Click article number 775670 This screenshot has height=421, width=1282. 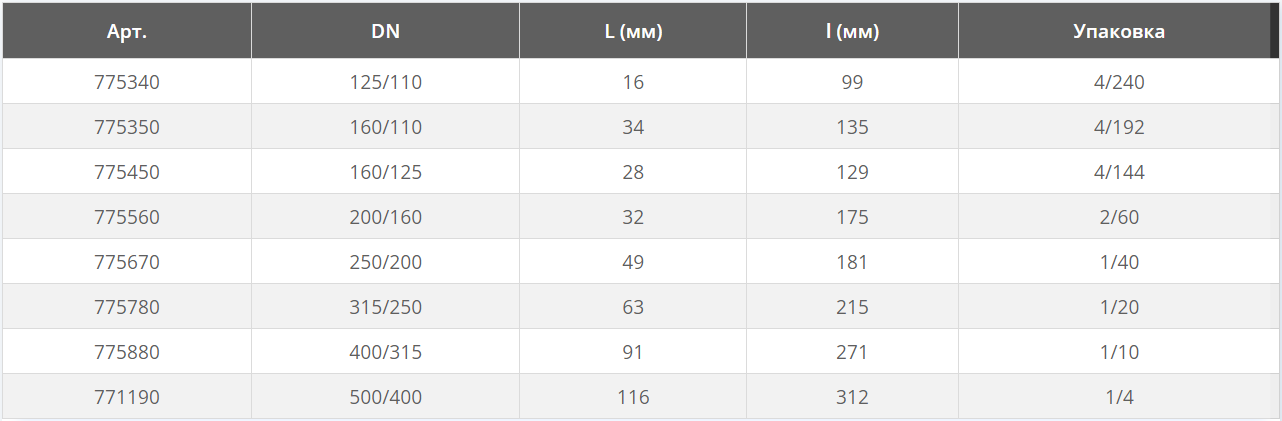(x=127, y=263)
